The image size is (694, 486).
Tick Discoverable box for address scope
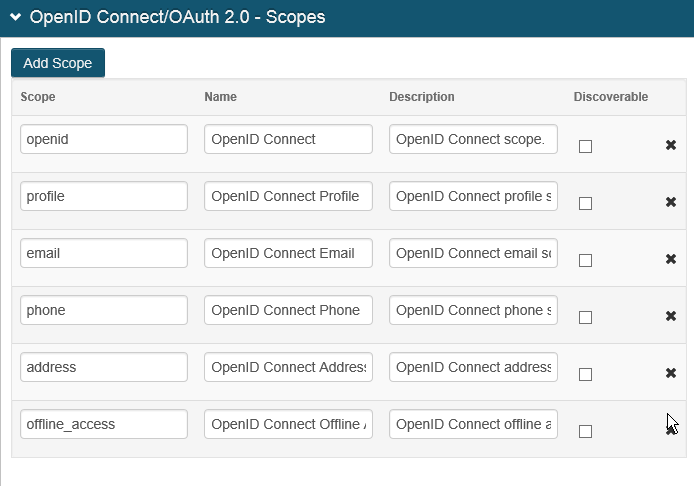(586, 374)
